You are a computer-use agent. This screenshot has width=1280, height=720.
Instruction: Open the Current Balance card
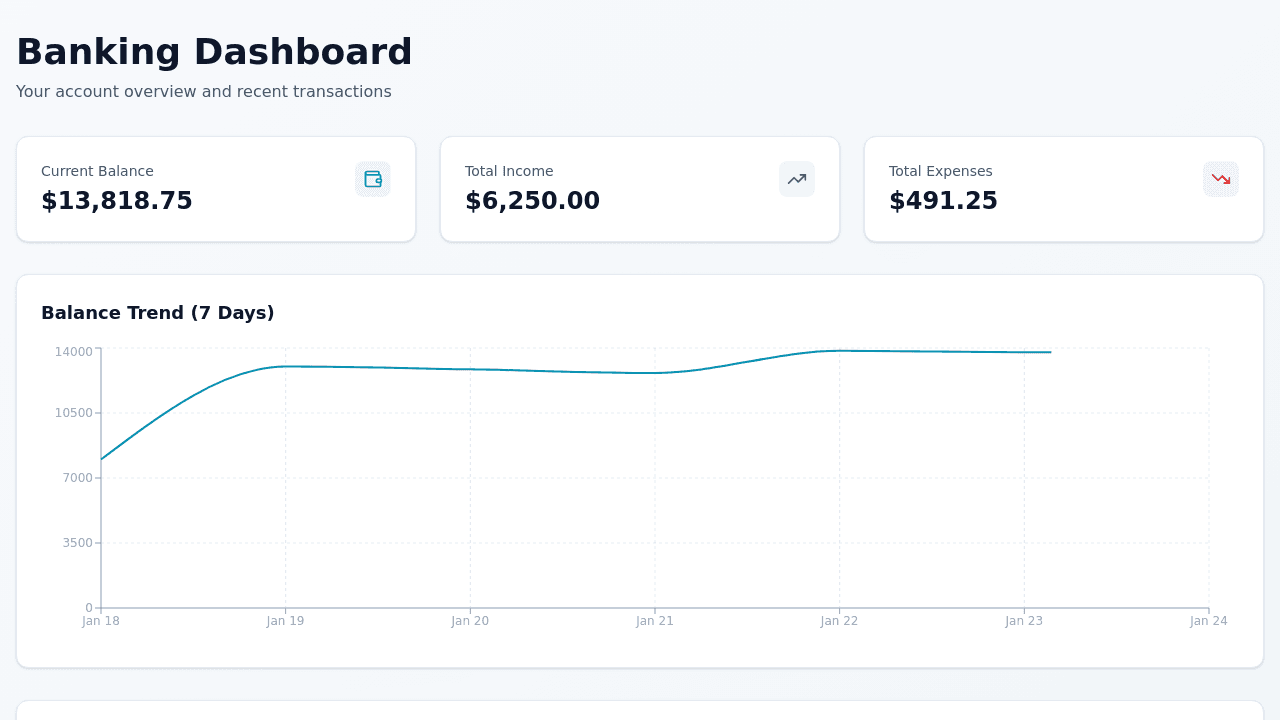point(216,188)
